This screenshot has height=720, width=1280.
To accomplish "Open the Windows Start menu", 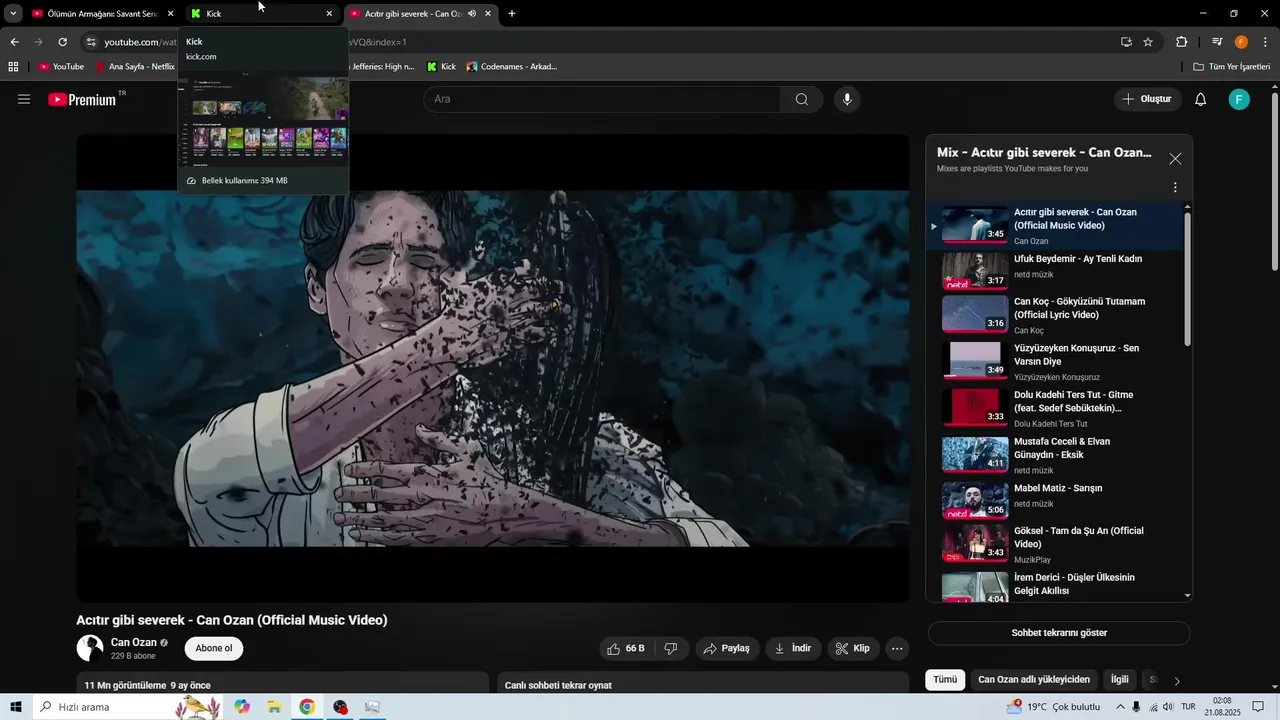I will pos(15,707).
